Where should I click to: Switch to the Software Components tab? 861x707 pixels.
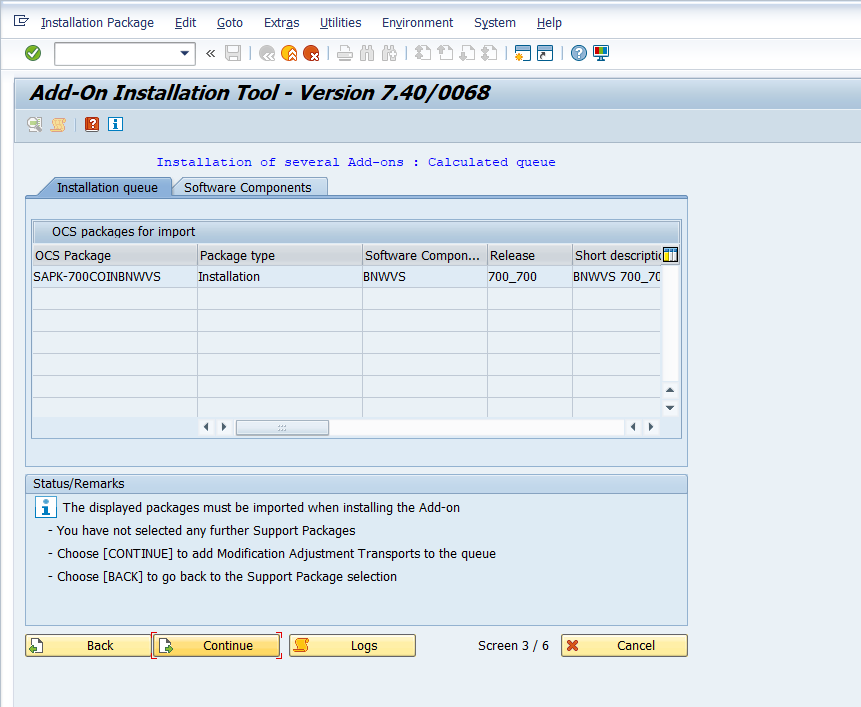pos(248,187)
